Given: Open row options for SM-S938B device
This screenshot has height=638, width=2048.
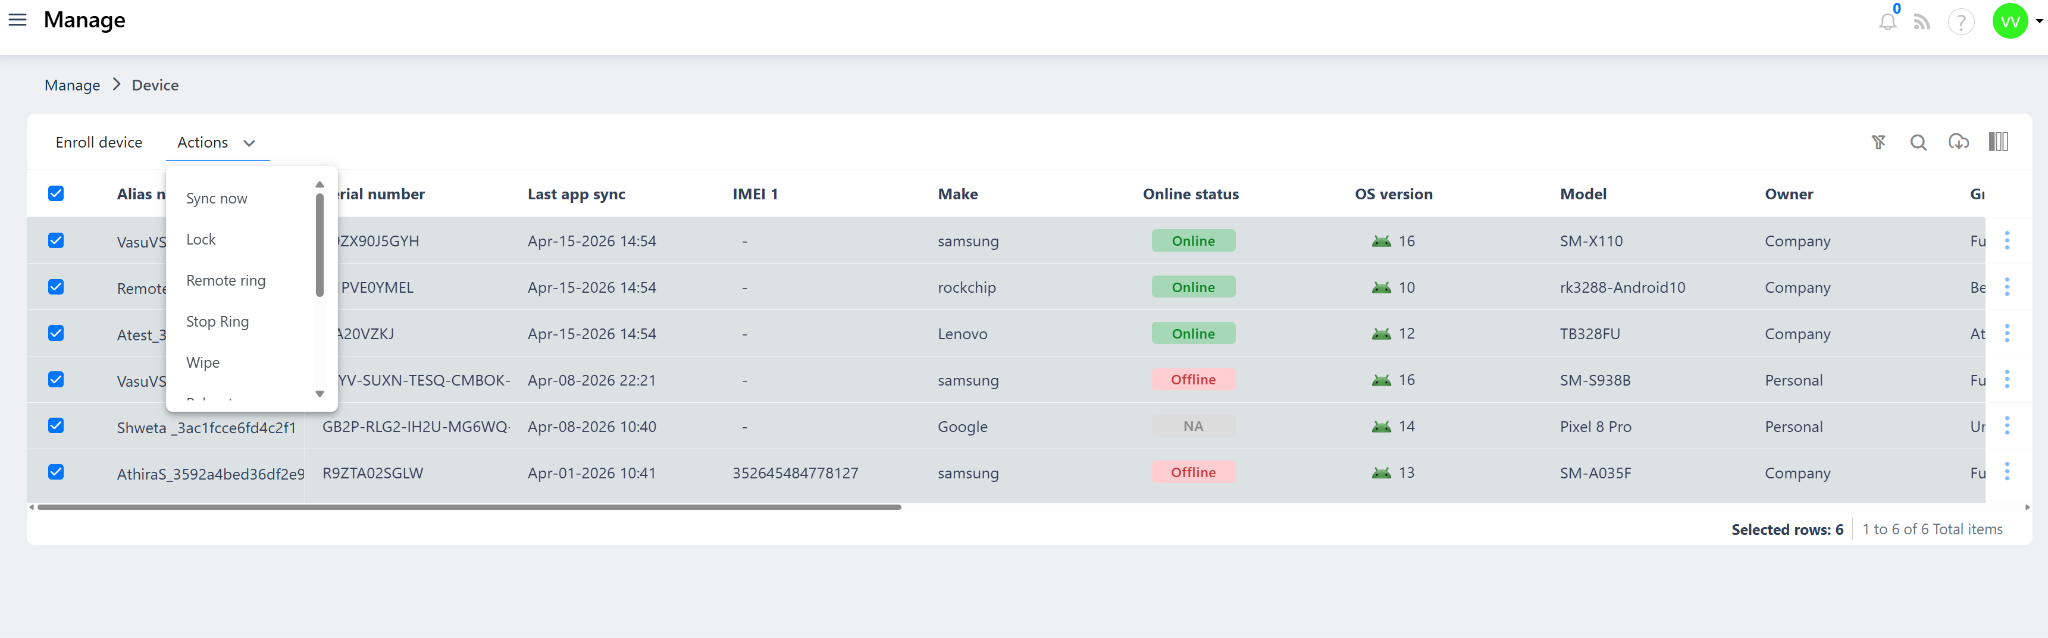Looking at the screenshot, I should 2007,379.
